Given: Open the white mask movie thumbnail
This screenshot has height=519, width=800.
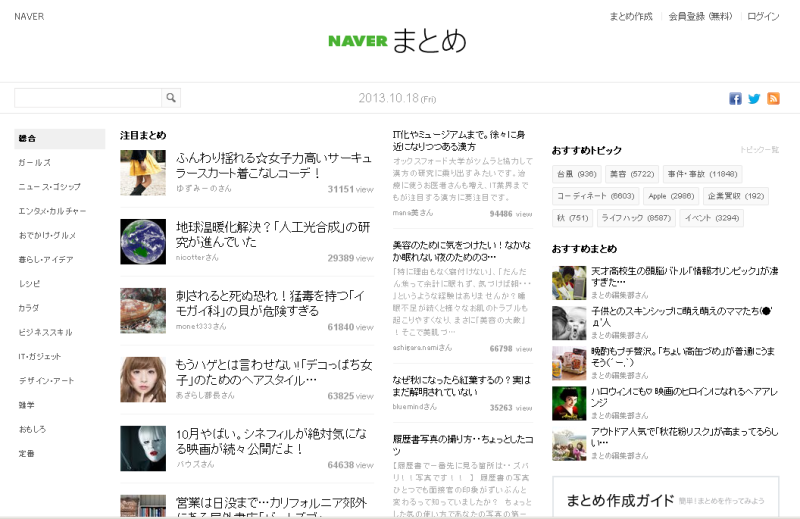Looking at the screenshot, I should pos(143,448).
